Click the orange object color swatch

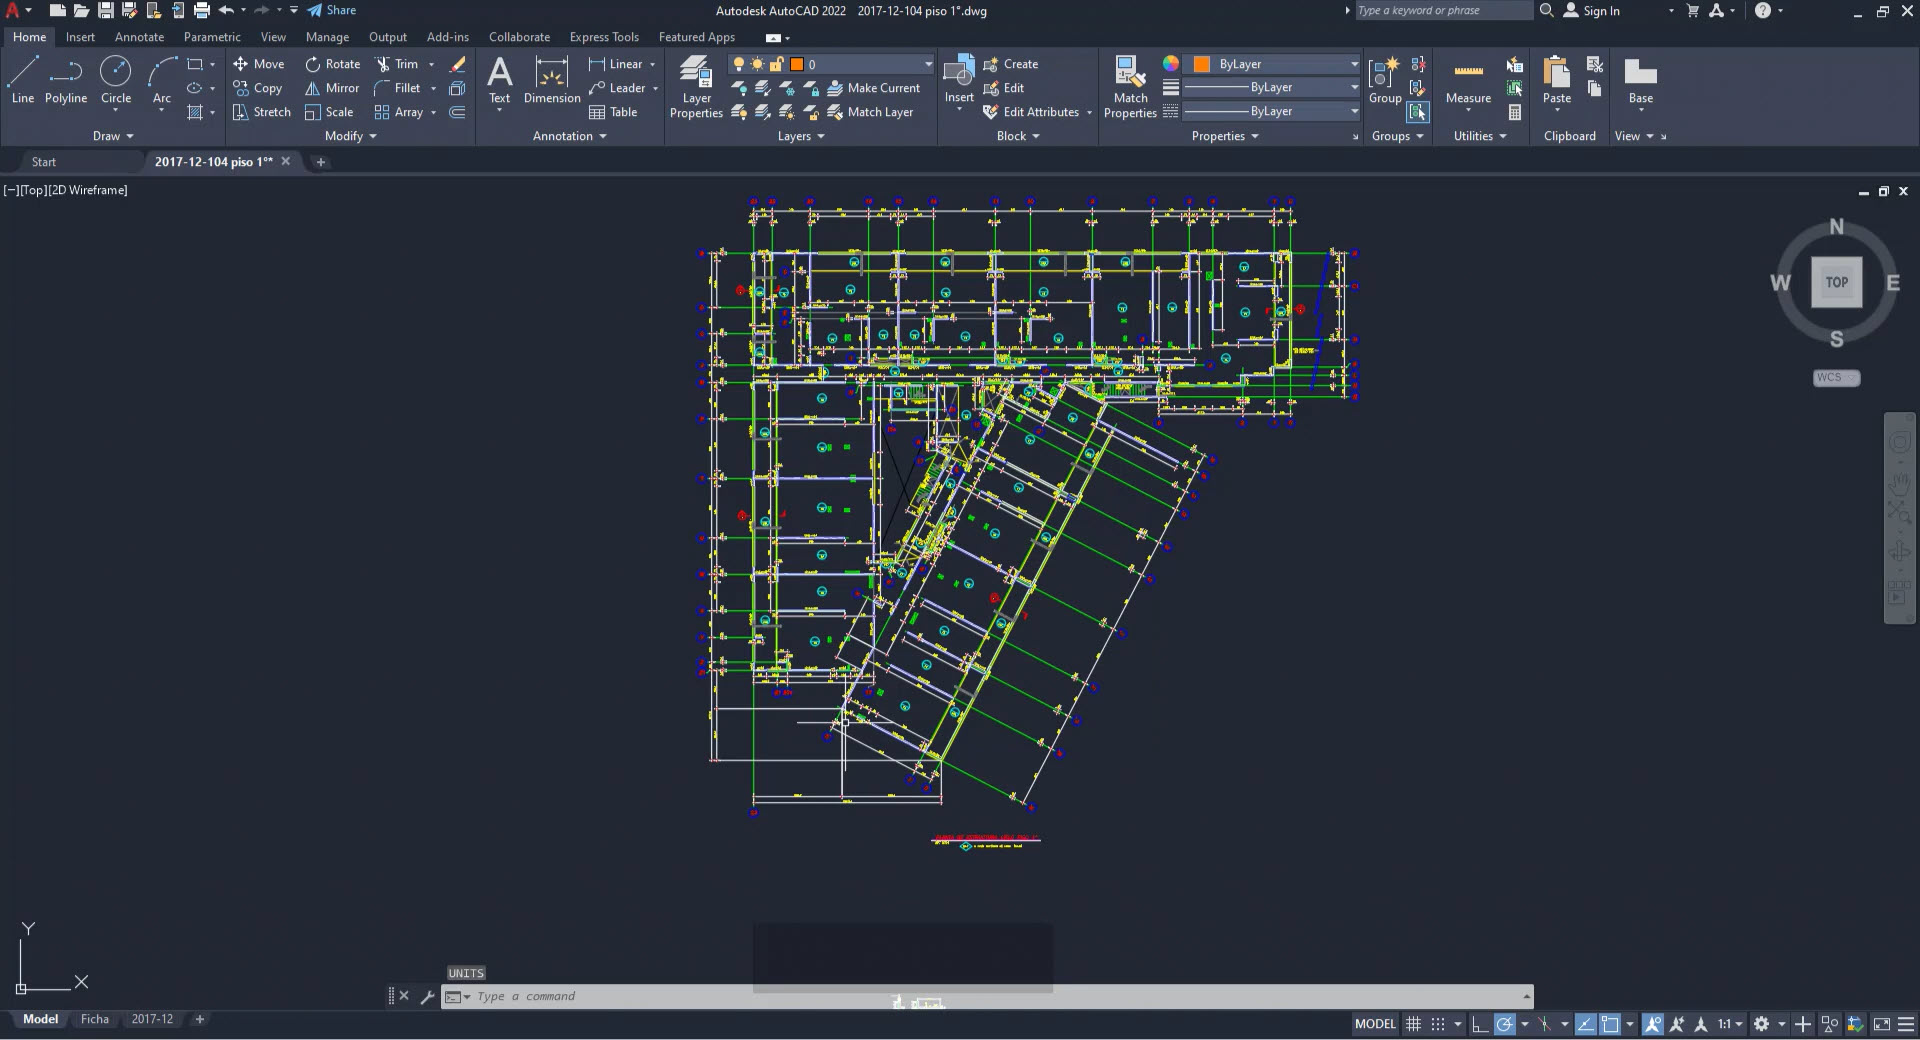point(1202,64)
